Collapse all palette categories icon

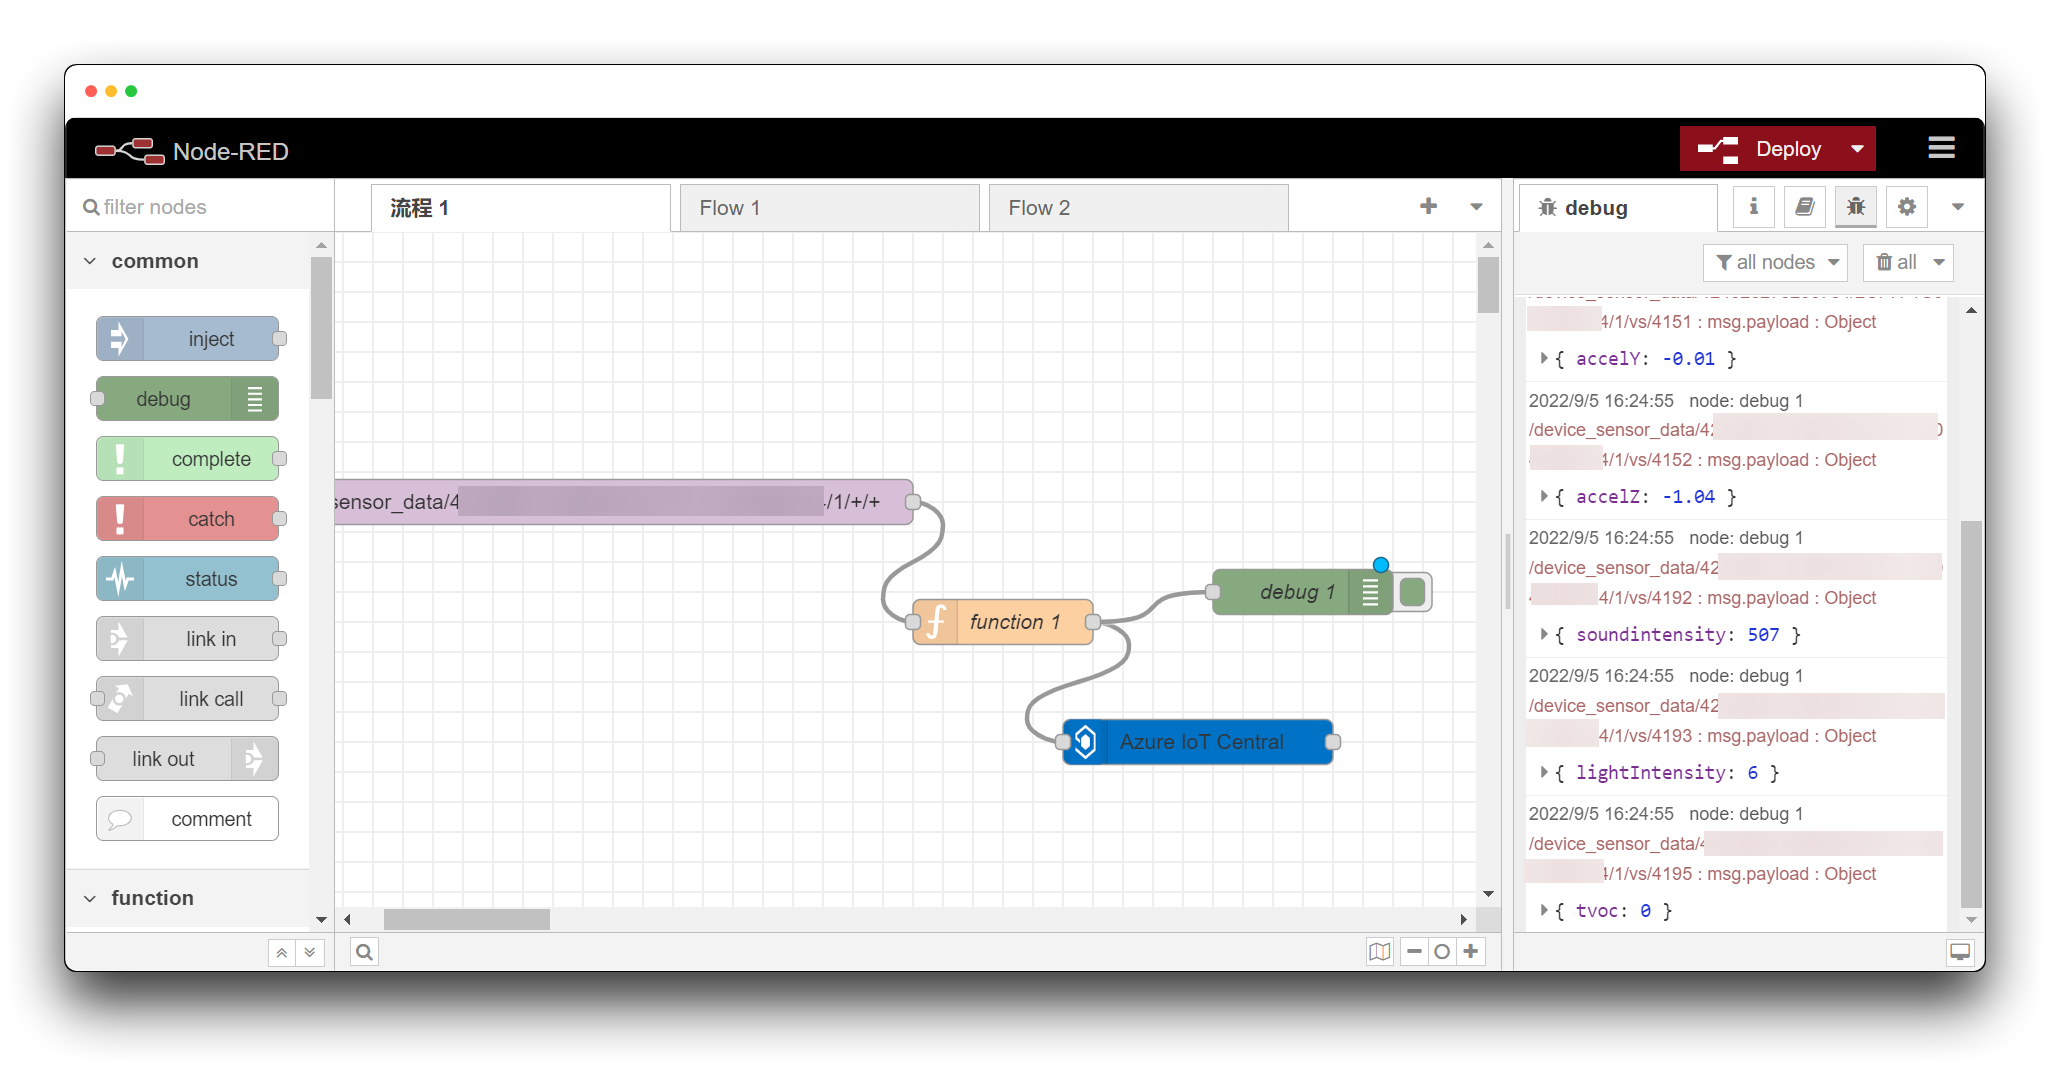click(282, 953)
